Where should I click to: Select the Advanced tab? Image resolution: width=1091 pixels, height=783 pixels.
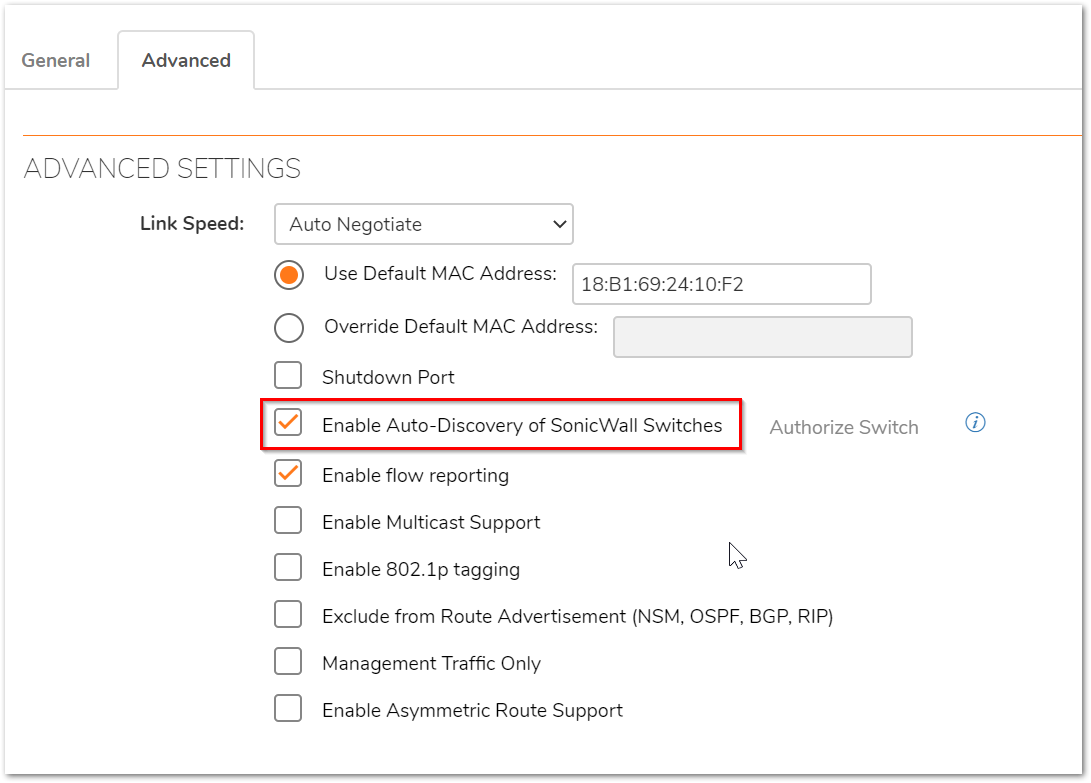pyautogui.click(x=186, y=61)
